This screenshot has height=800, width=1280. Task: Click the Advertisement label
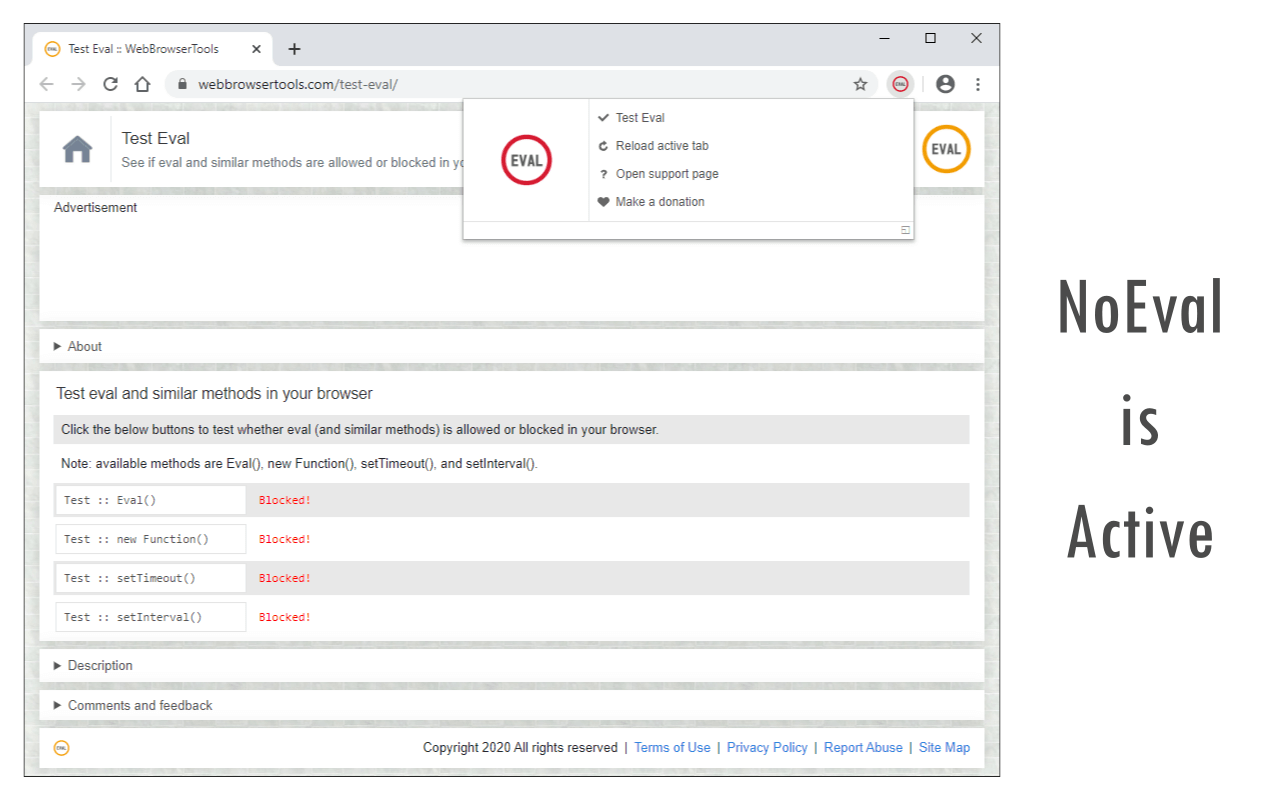click(95, 207)
